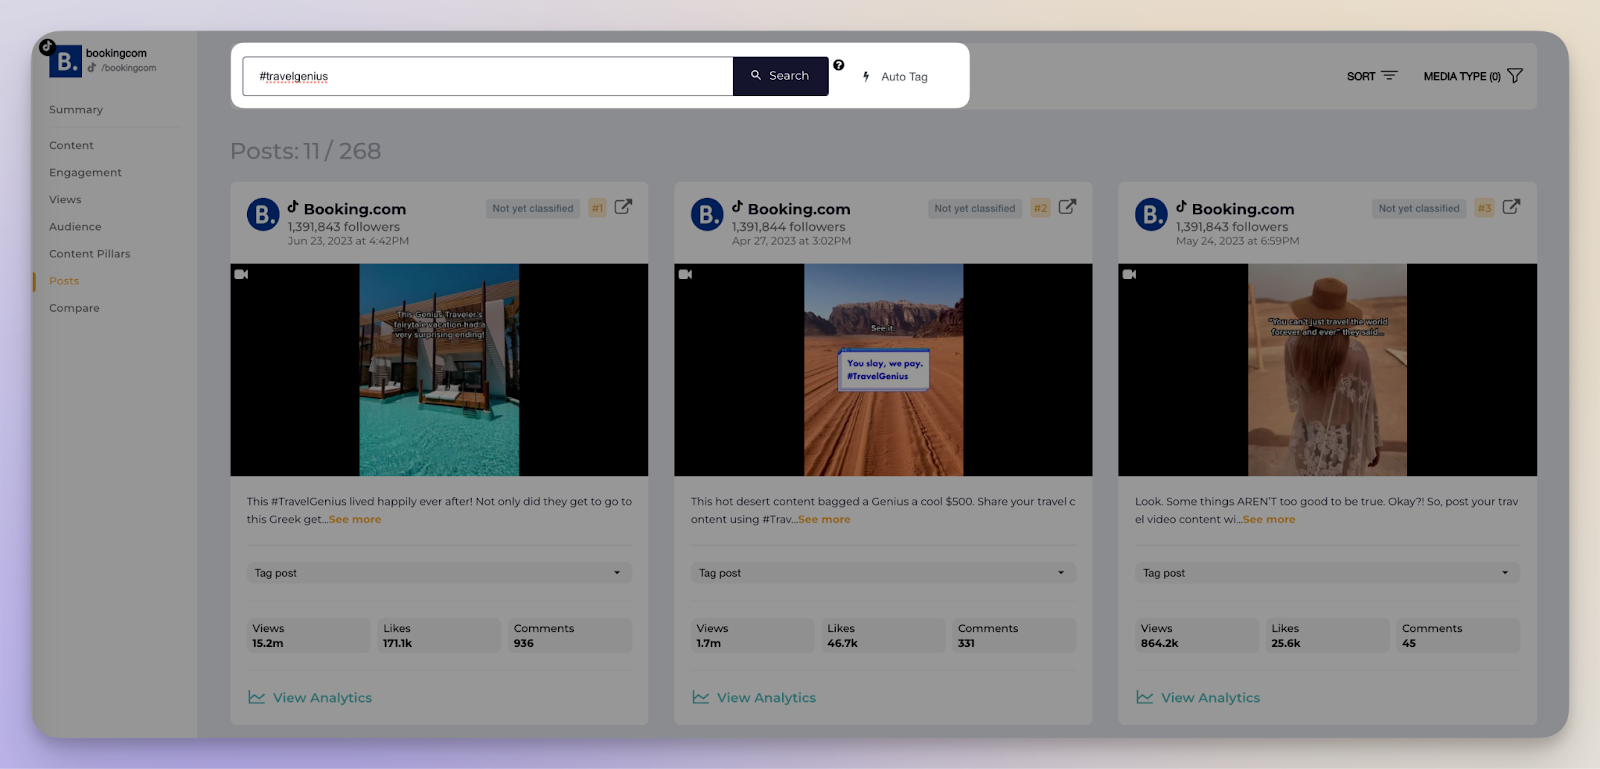1600x769 pixels.
Task: Click the Views 1.7m stat box
Action: pos(752,636)
